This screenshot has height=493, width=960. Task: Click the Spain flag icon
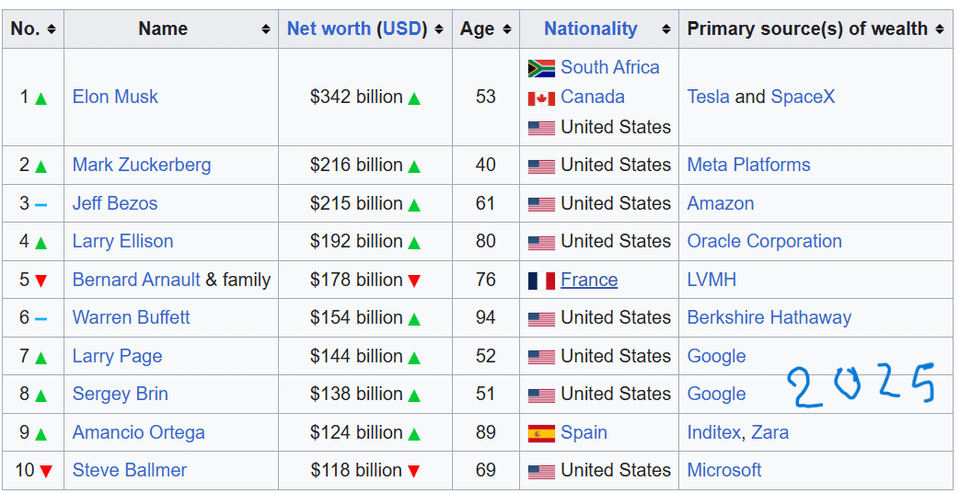tap(541, 433)
